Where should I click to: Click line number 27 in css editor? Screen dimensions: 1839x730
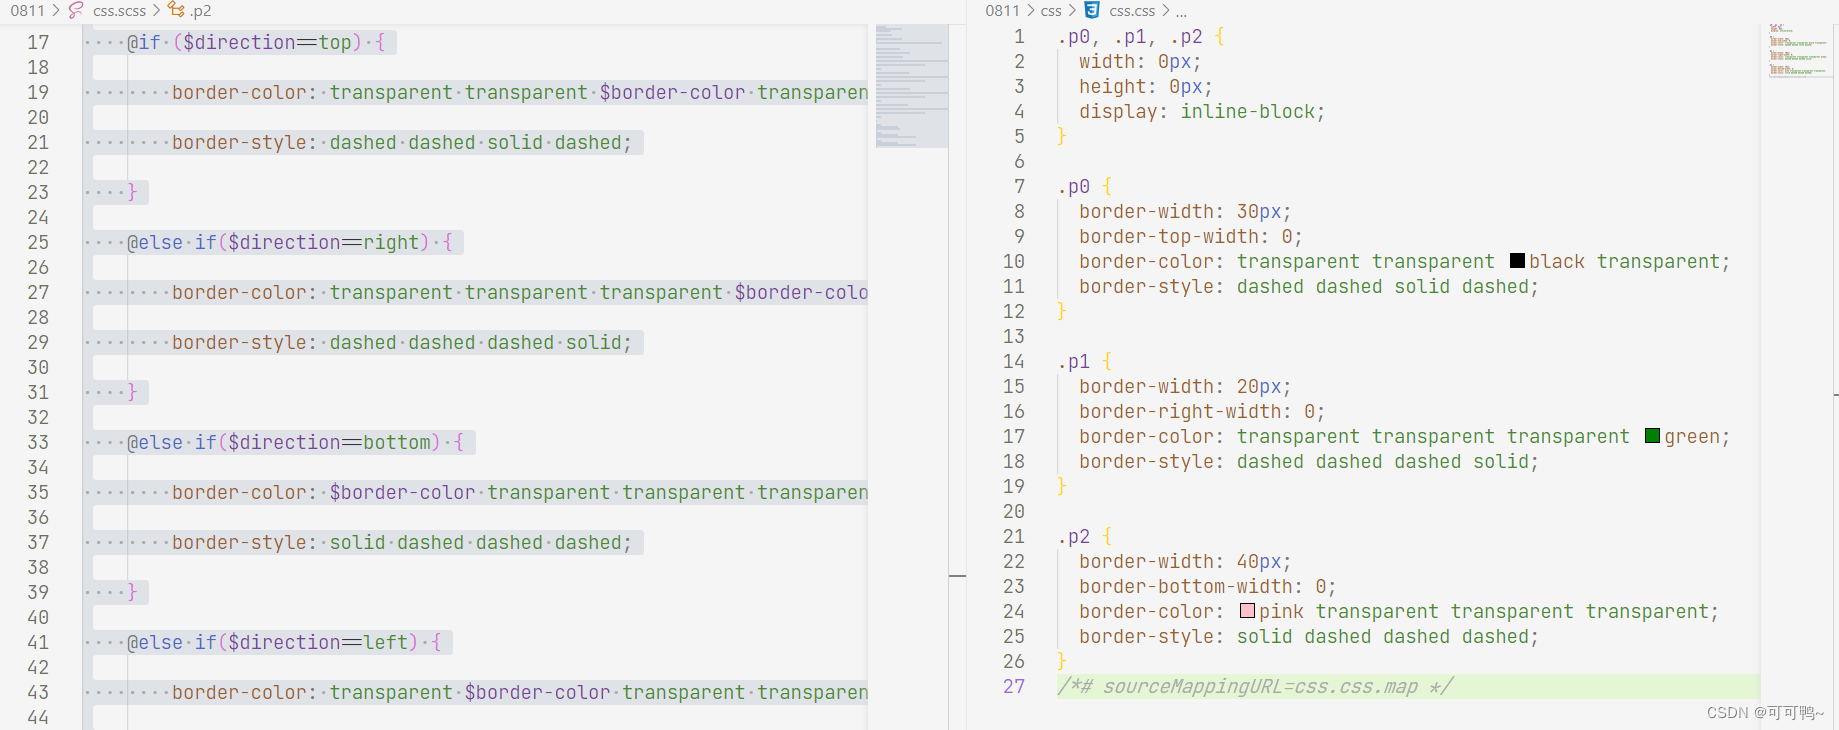coord(1014,686)
